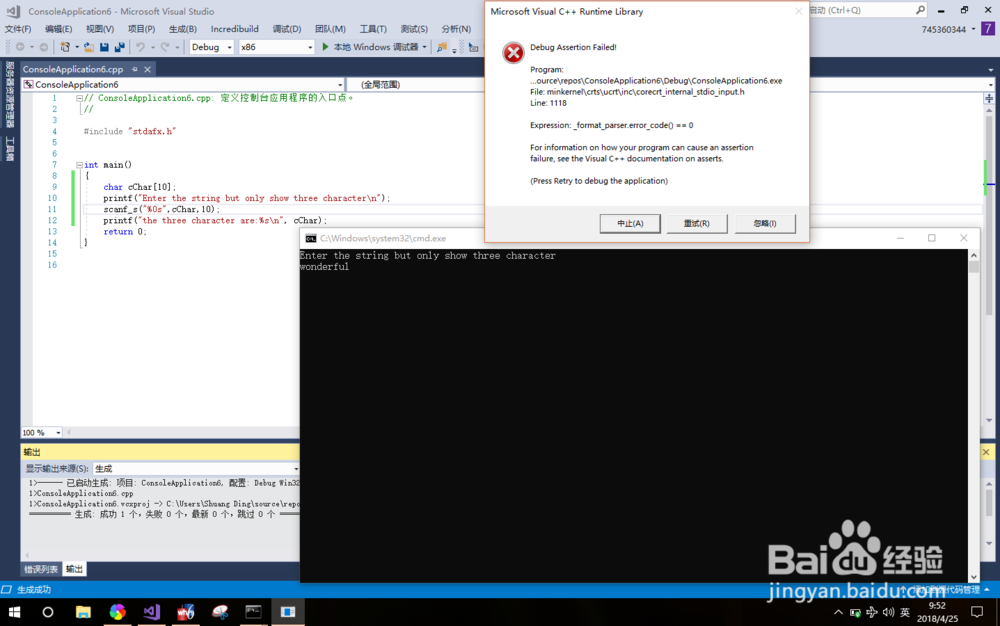The height and width of the screenshot is (626, 1000).
Task: Expand the toolbar overflow options arrow
Action: point(454,49)
